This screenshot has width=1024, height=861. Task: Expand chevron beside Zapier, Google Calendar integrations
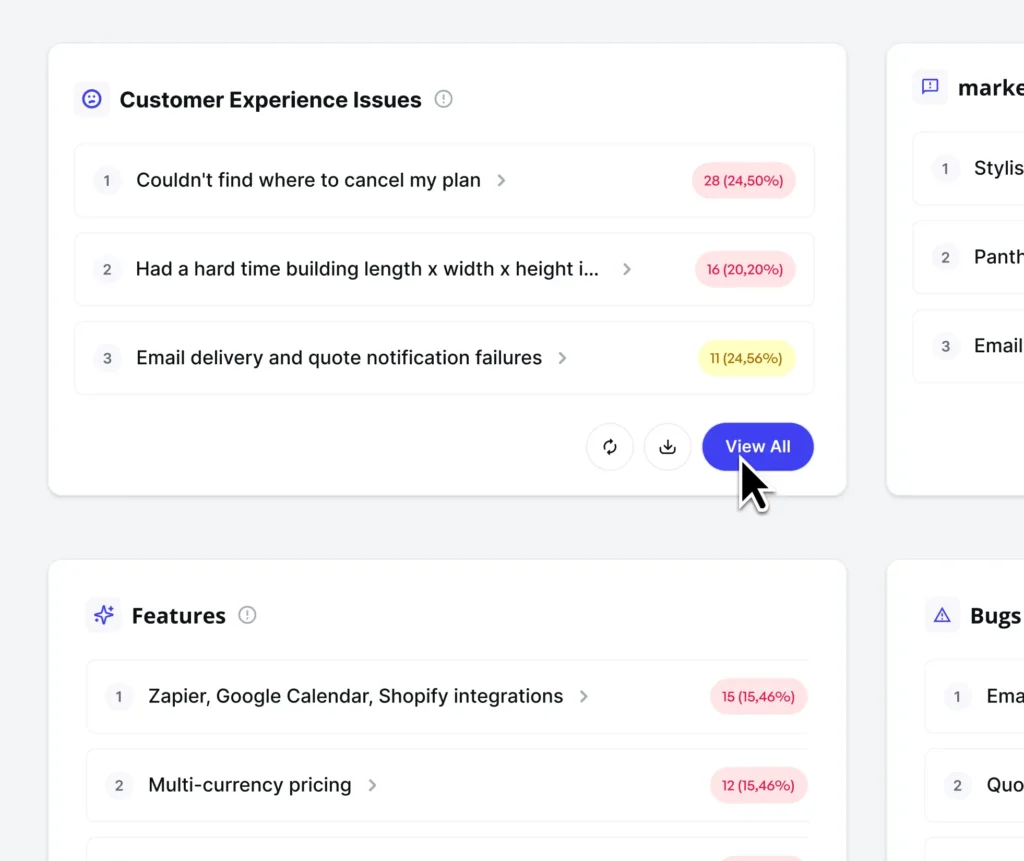click(x=583, y=696)
